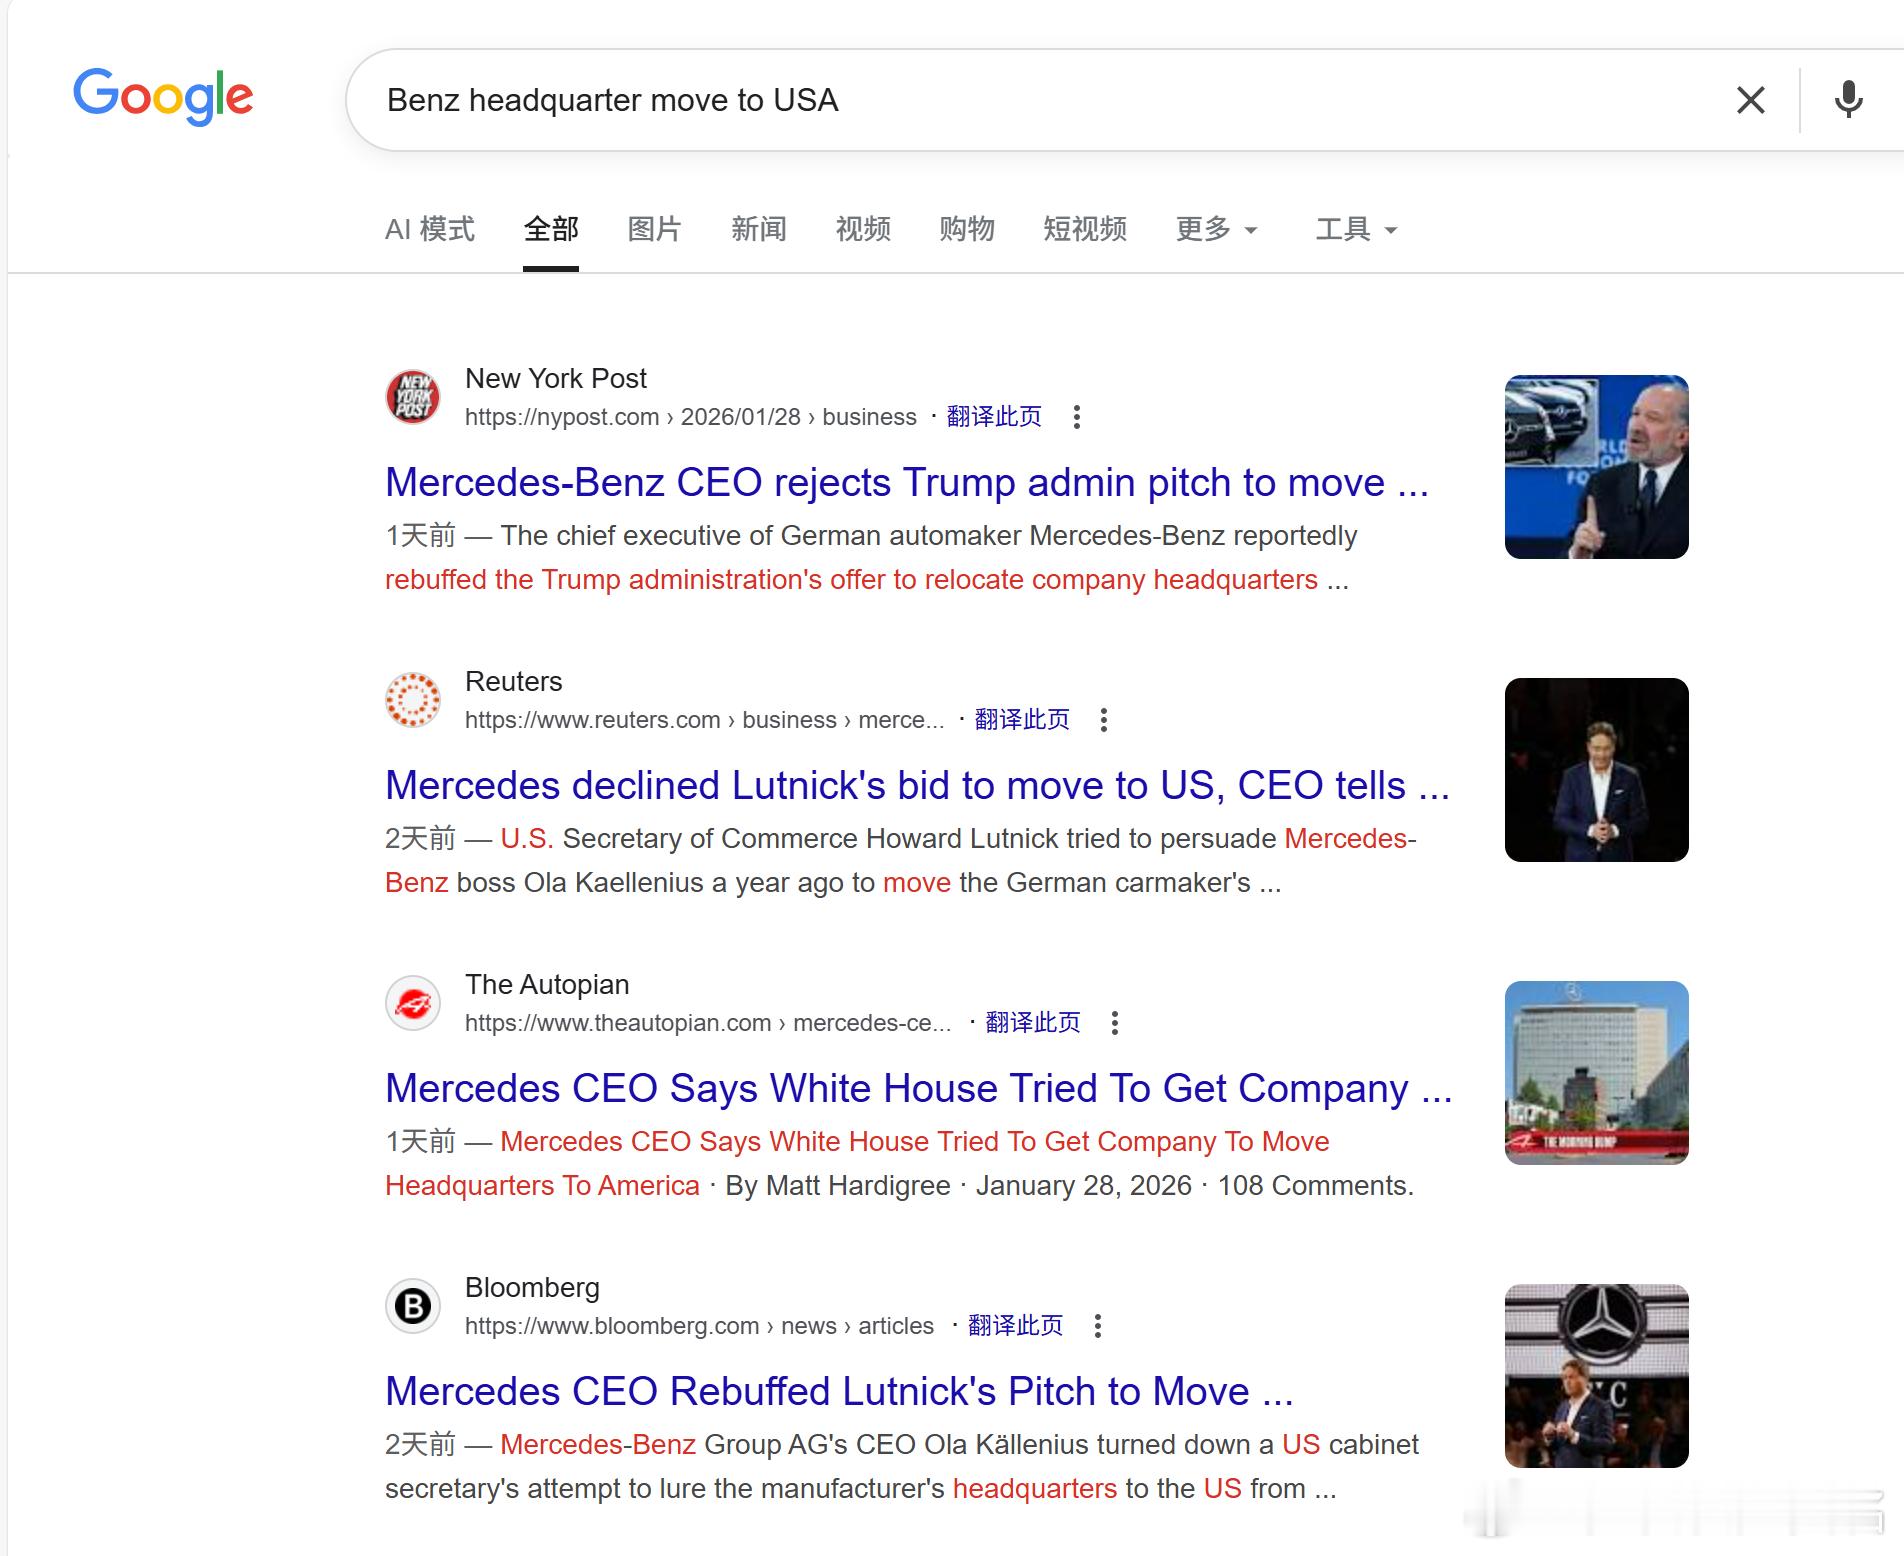
Task: Click the Reuters favicon
Action: [x=413, y=700]
